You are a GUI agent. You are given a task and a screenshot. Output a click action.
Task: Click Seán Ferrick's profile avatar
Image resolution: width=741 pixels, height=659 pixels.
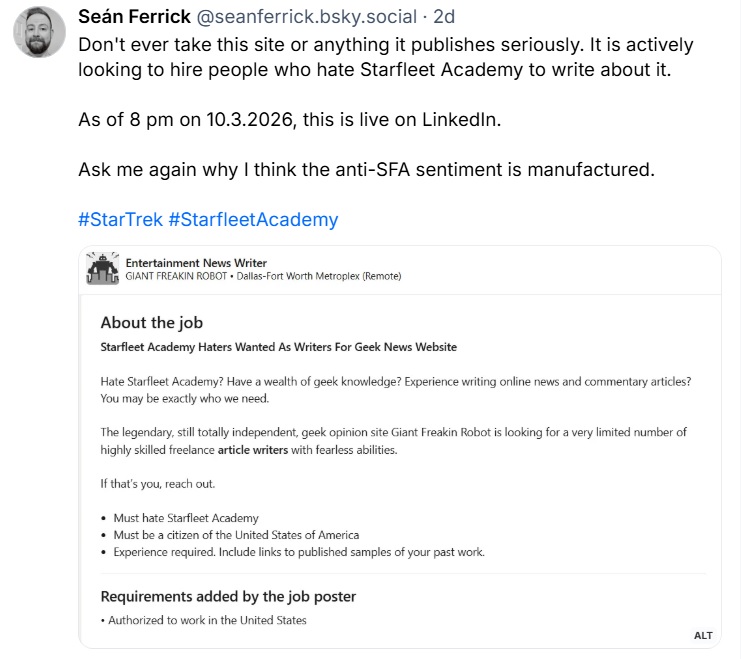[39, 32]
